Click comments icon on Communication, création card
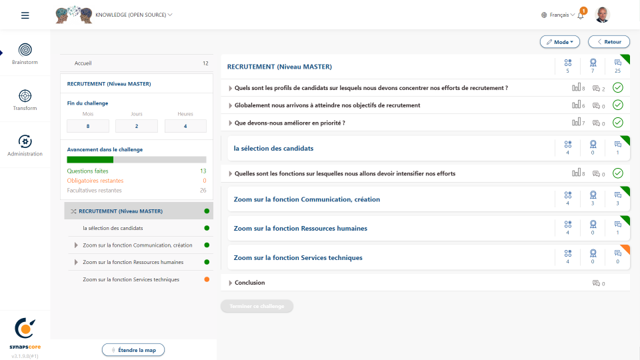640x360 pixels. [618, 195]
